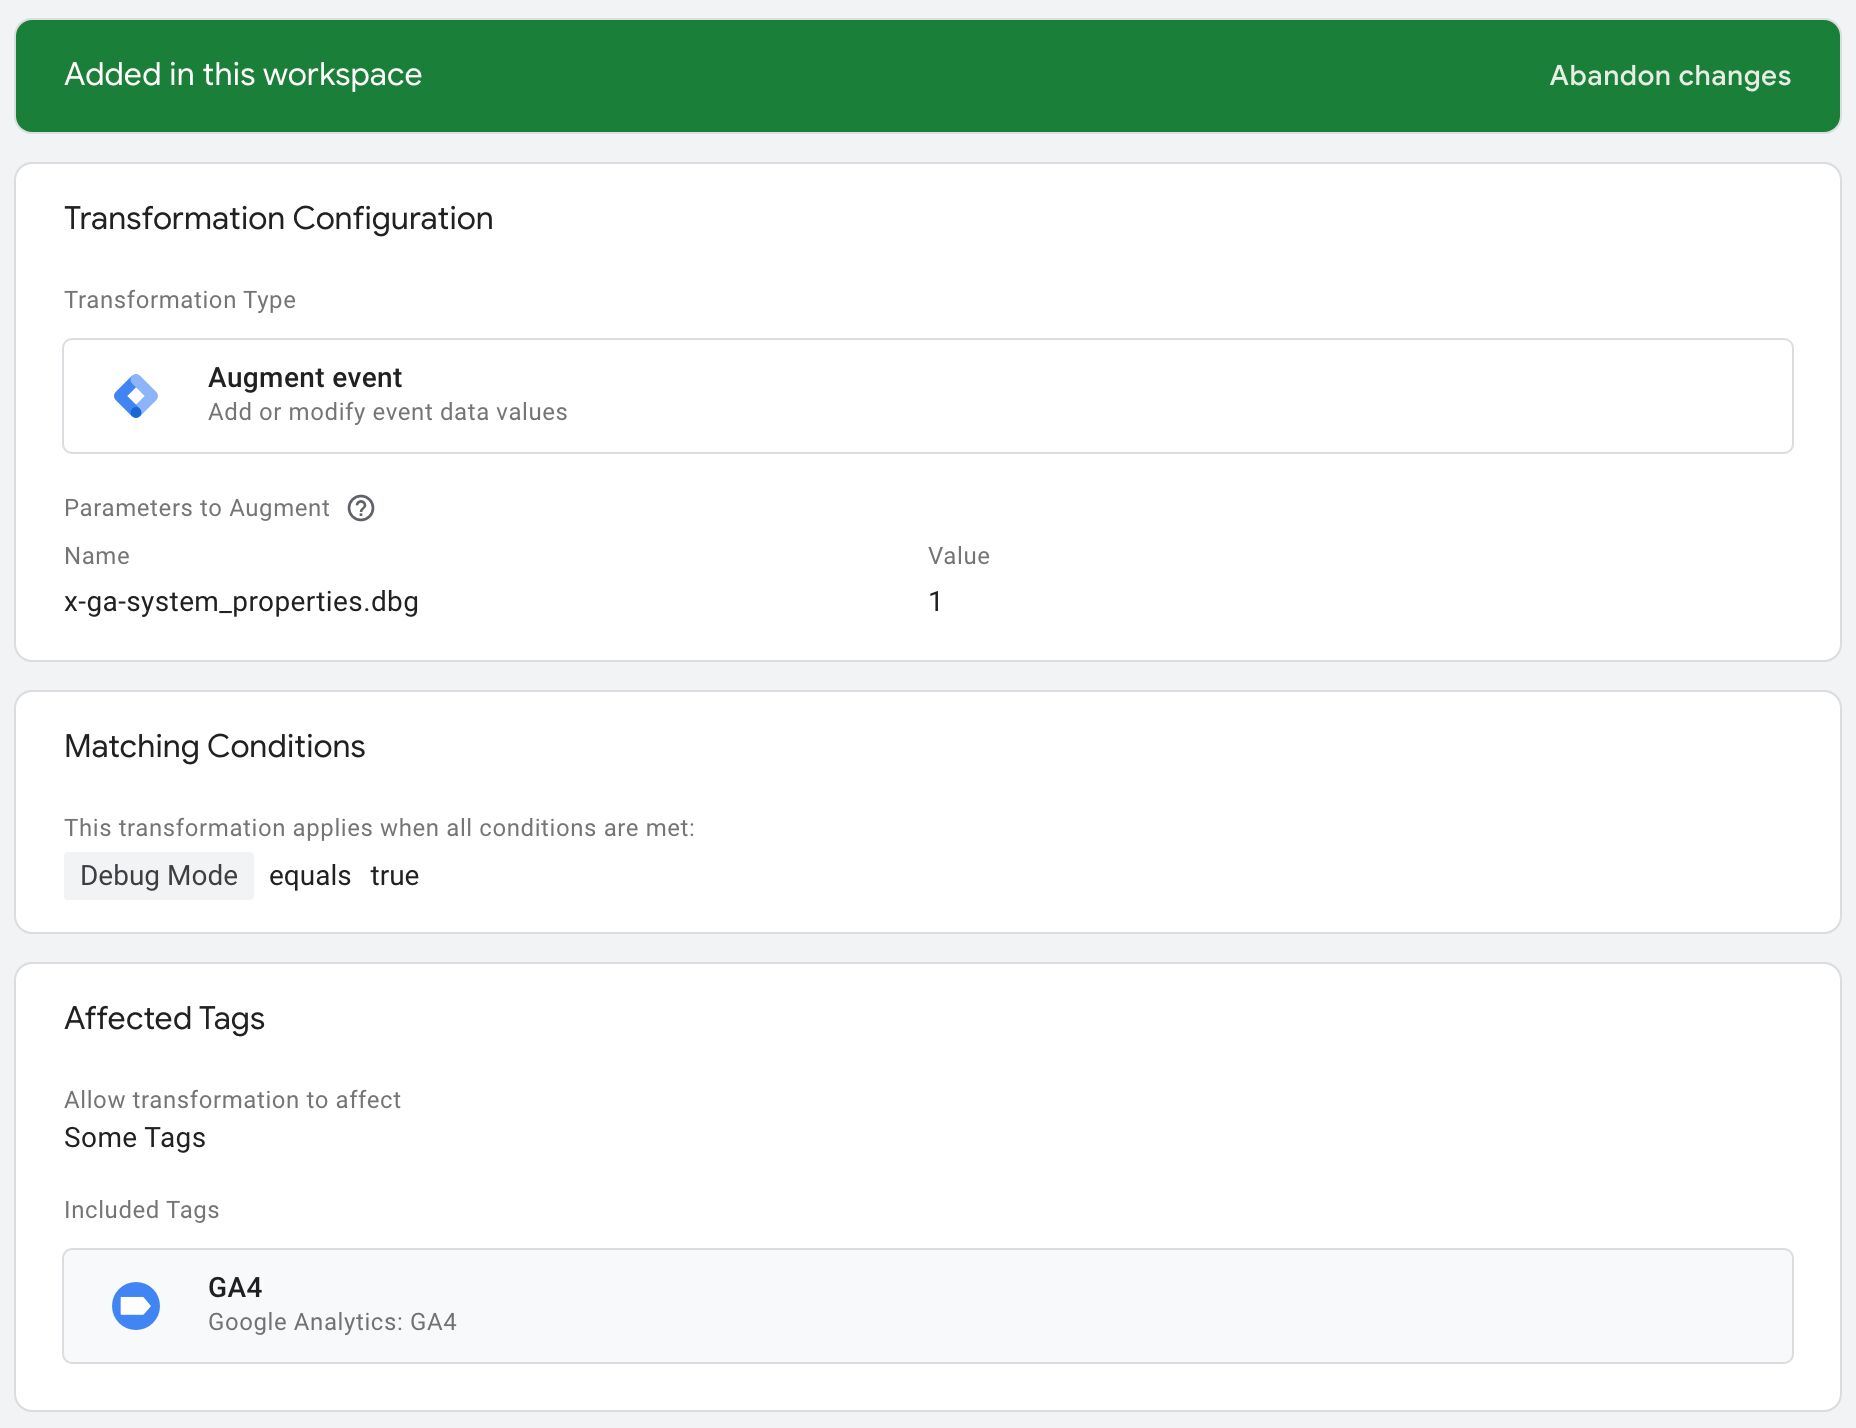1856x1428 pixels.
Task: Open the Parameters to Augment help icon
Action: pos(361,508)
